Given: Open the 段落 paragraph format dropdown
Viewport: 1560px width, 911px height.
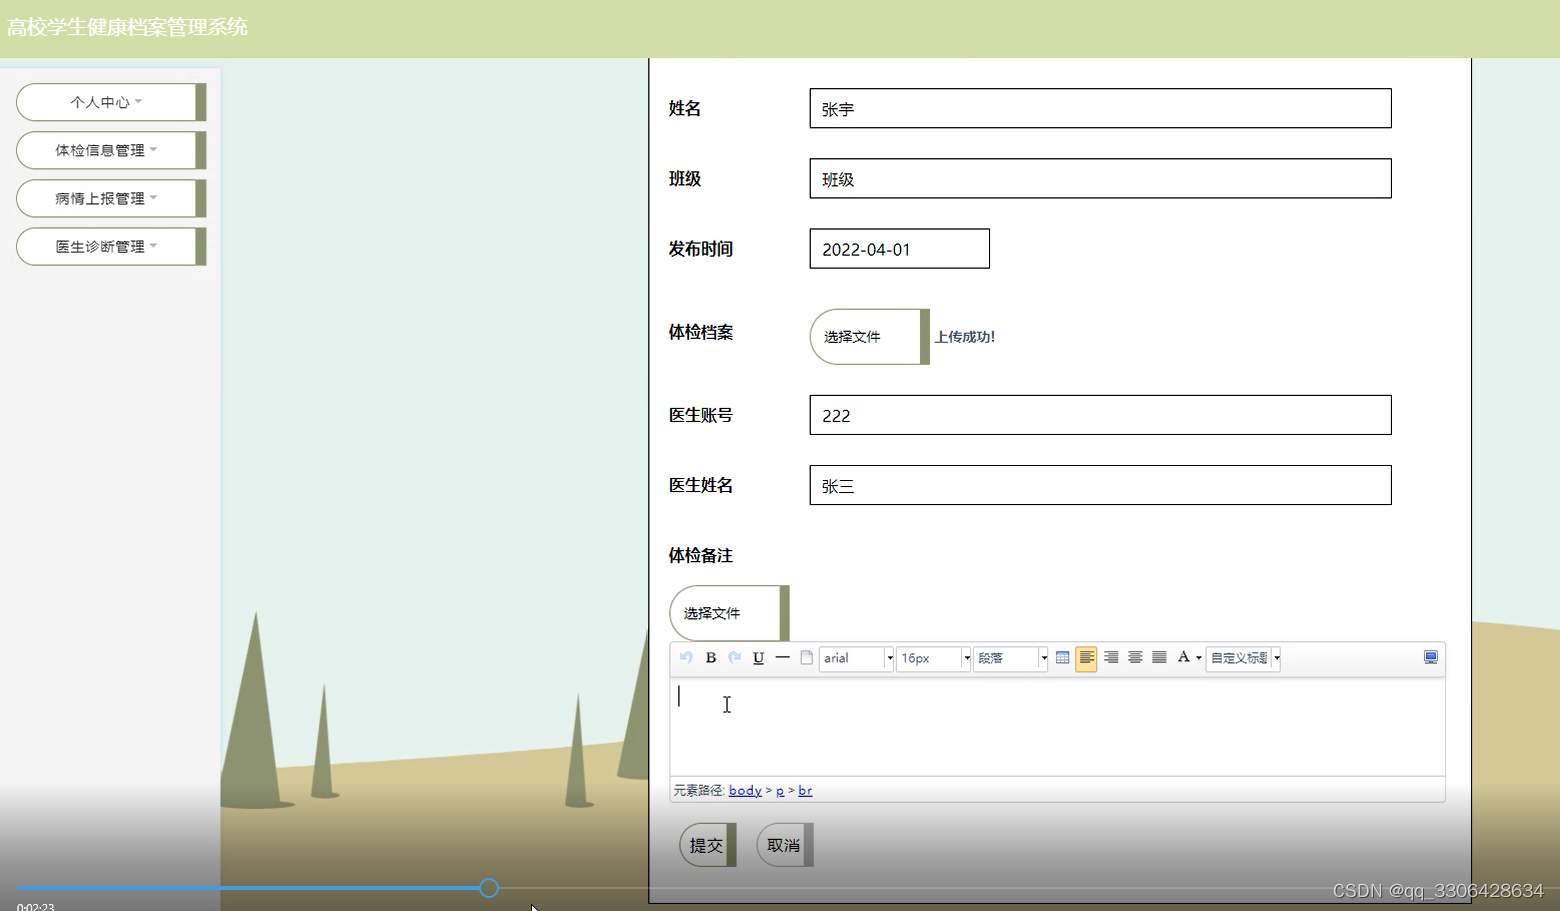Looking at the screenshot, I should [1011, 658].
